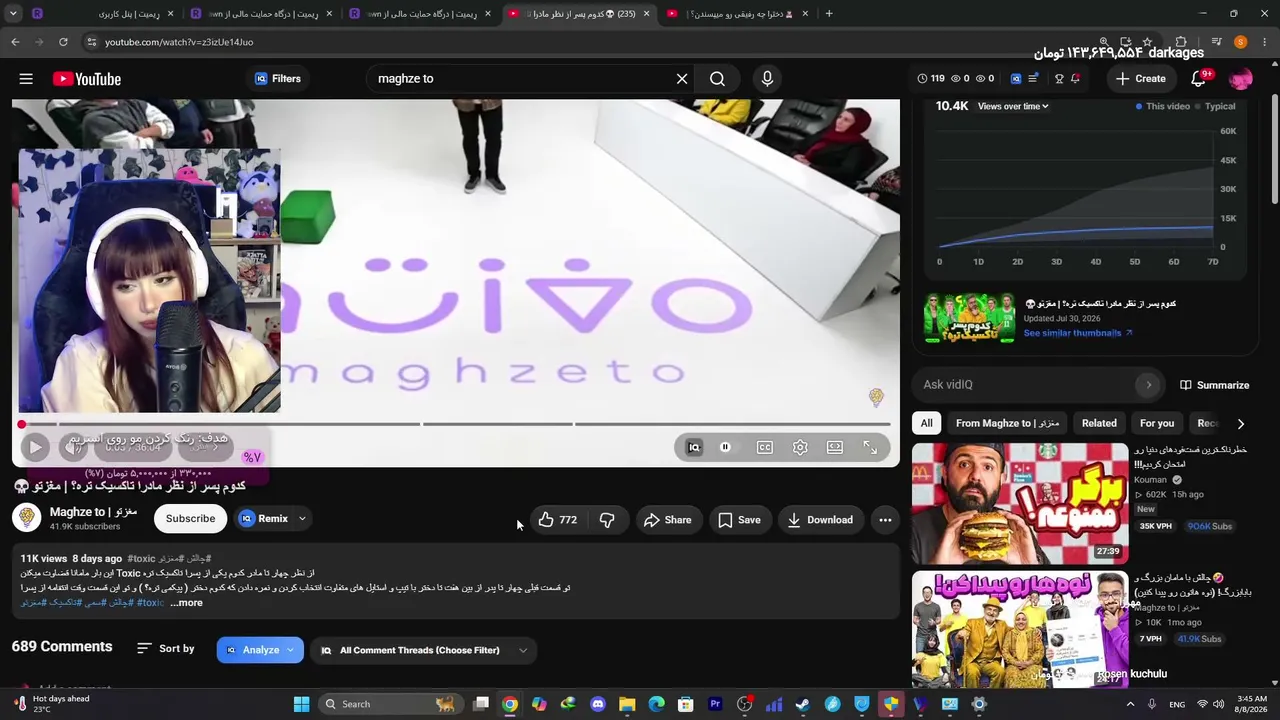Click the #toxic hashtag above the description
This screenshot has height=720, width=1280.
(141, 559)
